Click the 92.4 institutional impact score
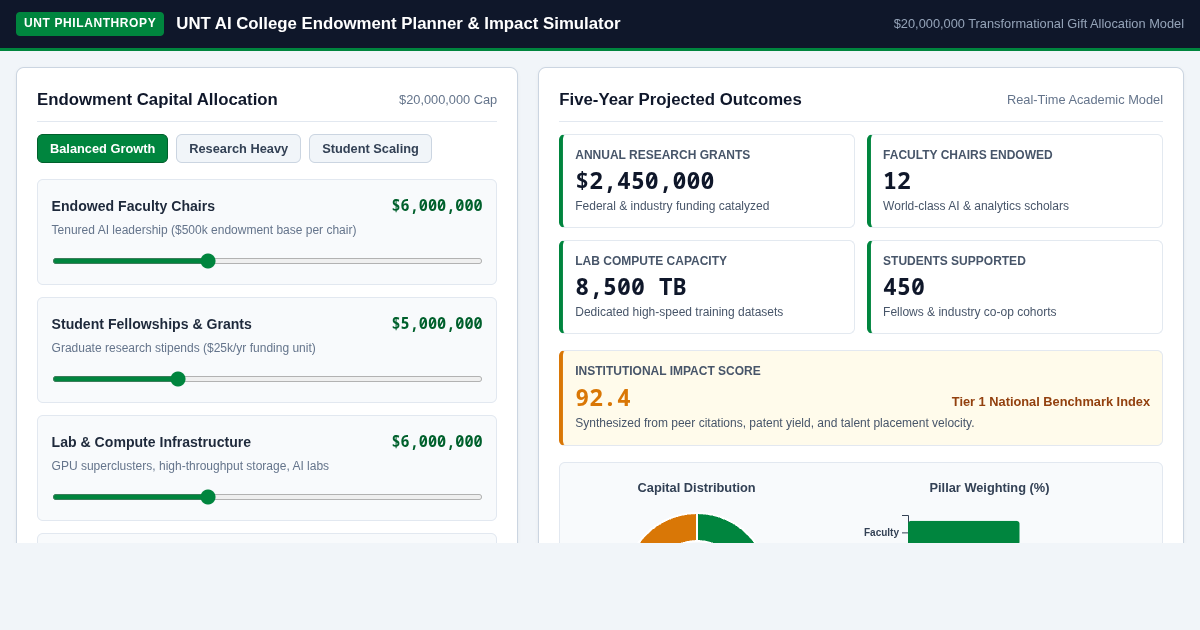Image resolution: width=1200 pixels, height=630 pixels. tap(603, 398)
